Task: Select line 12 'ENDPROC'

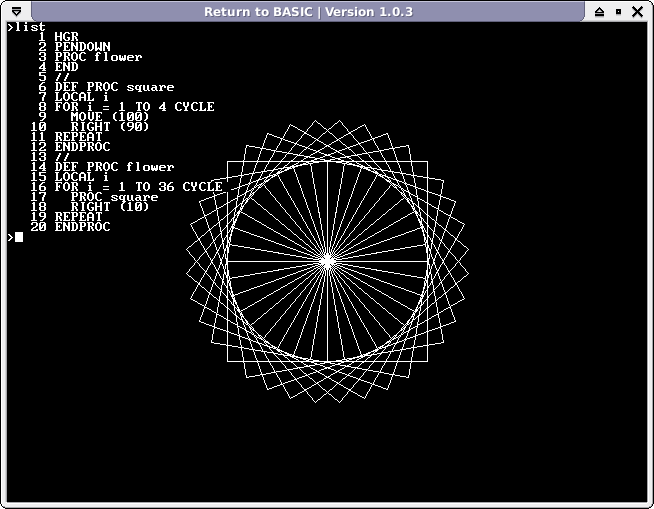Action: pos(70,147)
